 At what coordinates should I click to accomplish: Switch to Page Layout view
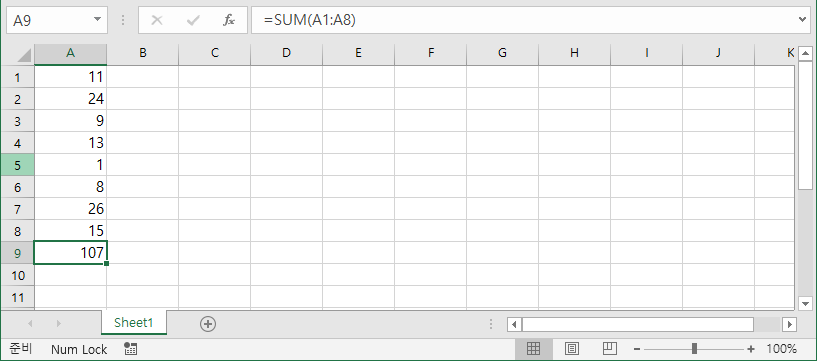click(572, 348)
